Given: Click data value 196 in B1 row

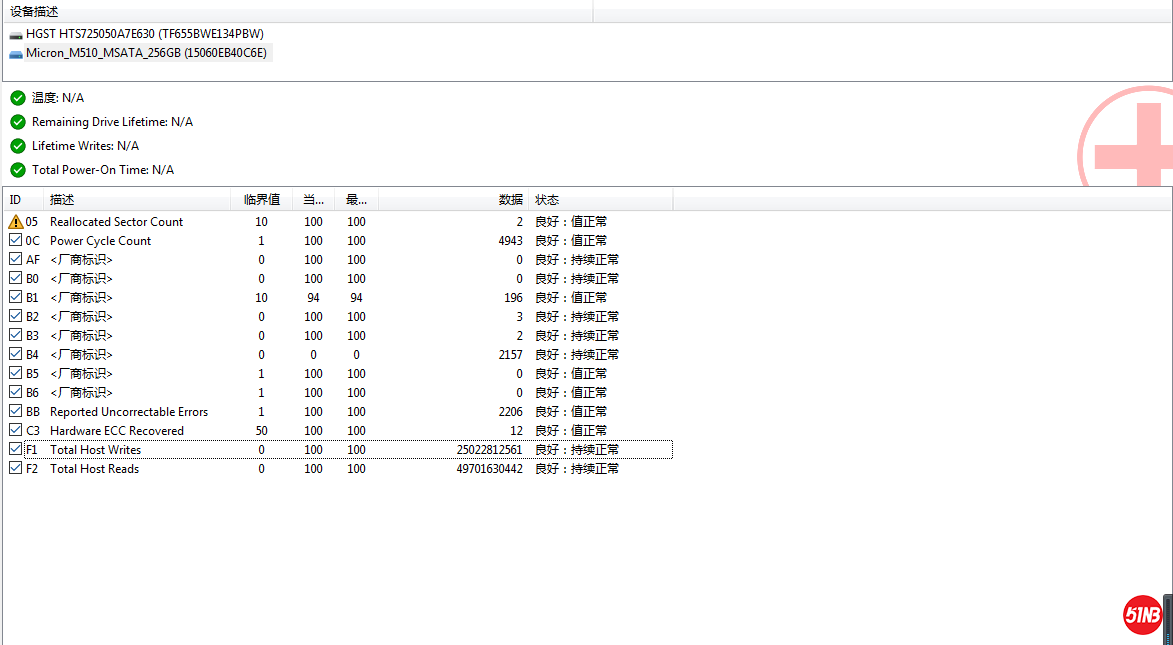Looking at the screenshot, I should [513, 298].
